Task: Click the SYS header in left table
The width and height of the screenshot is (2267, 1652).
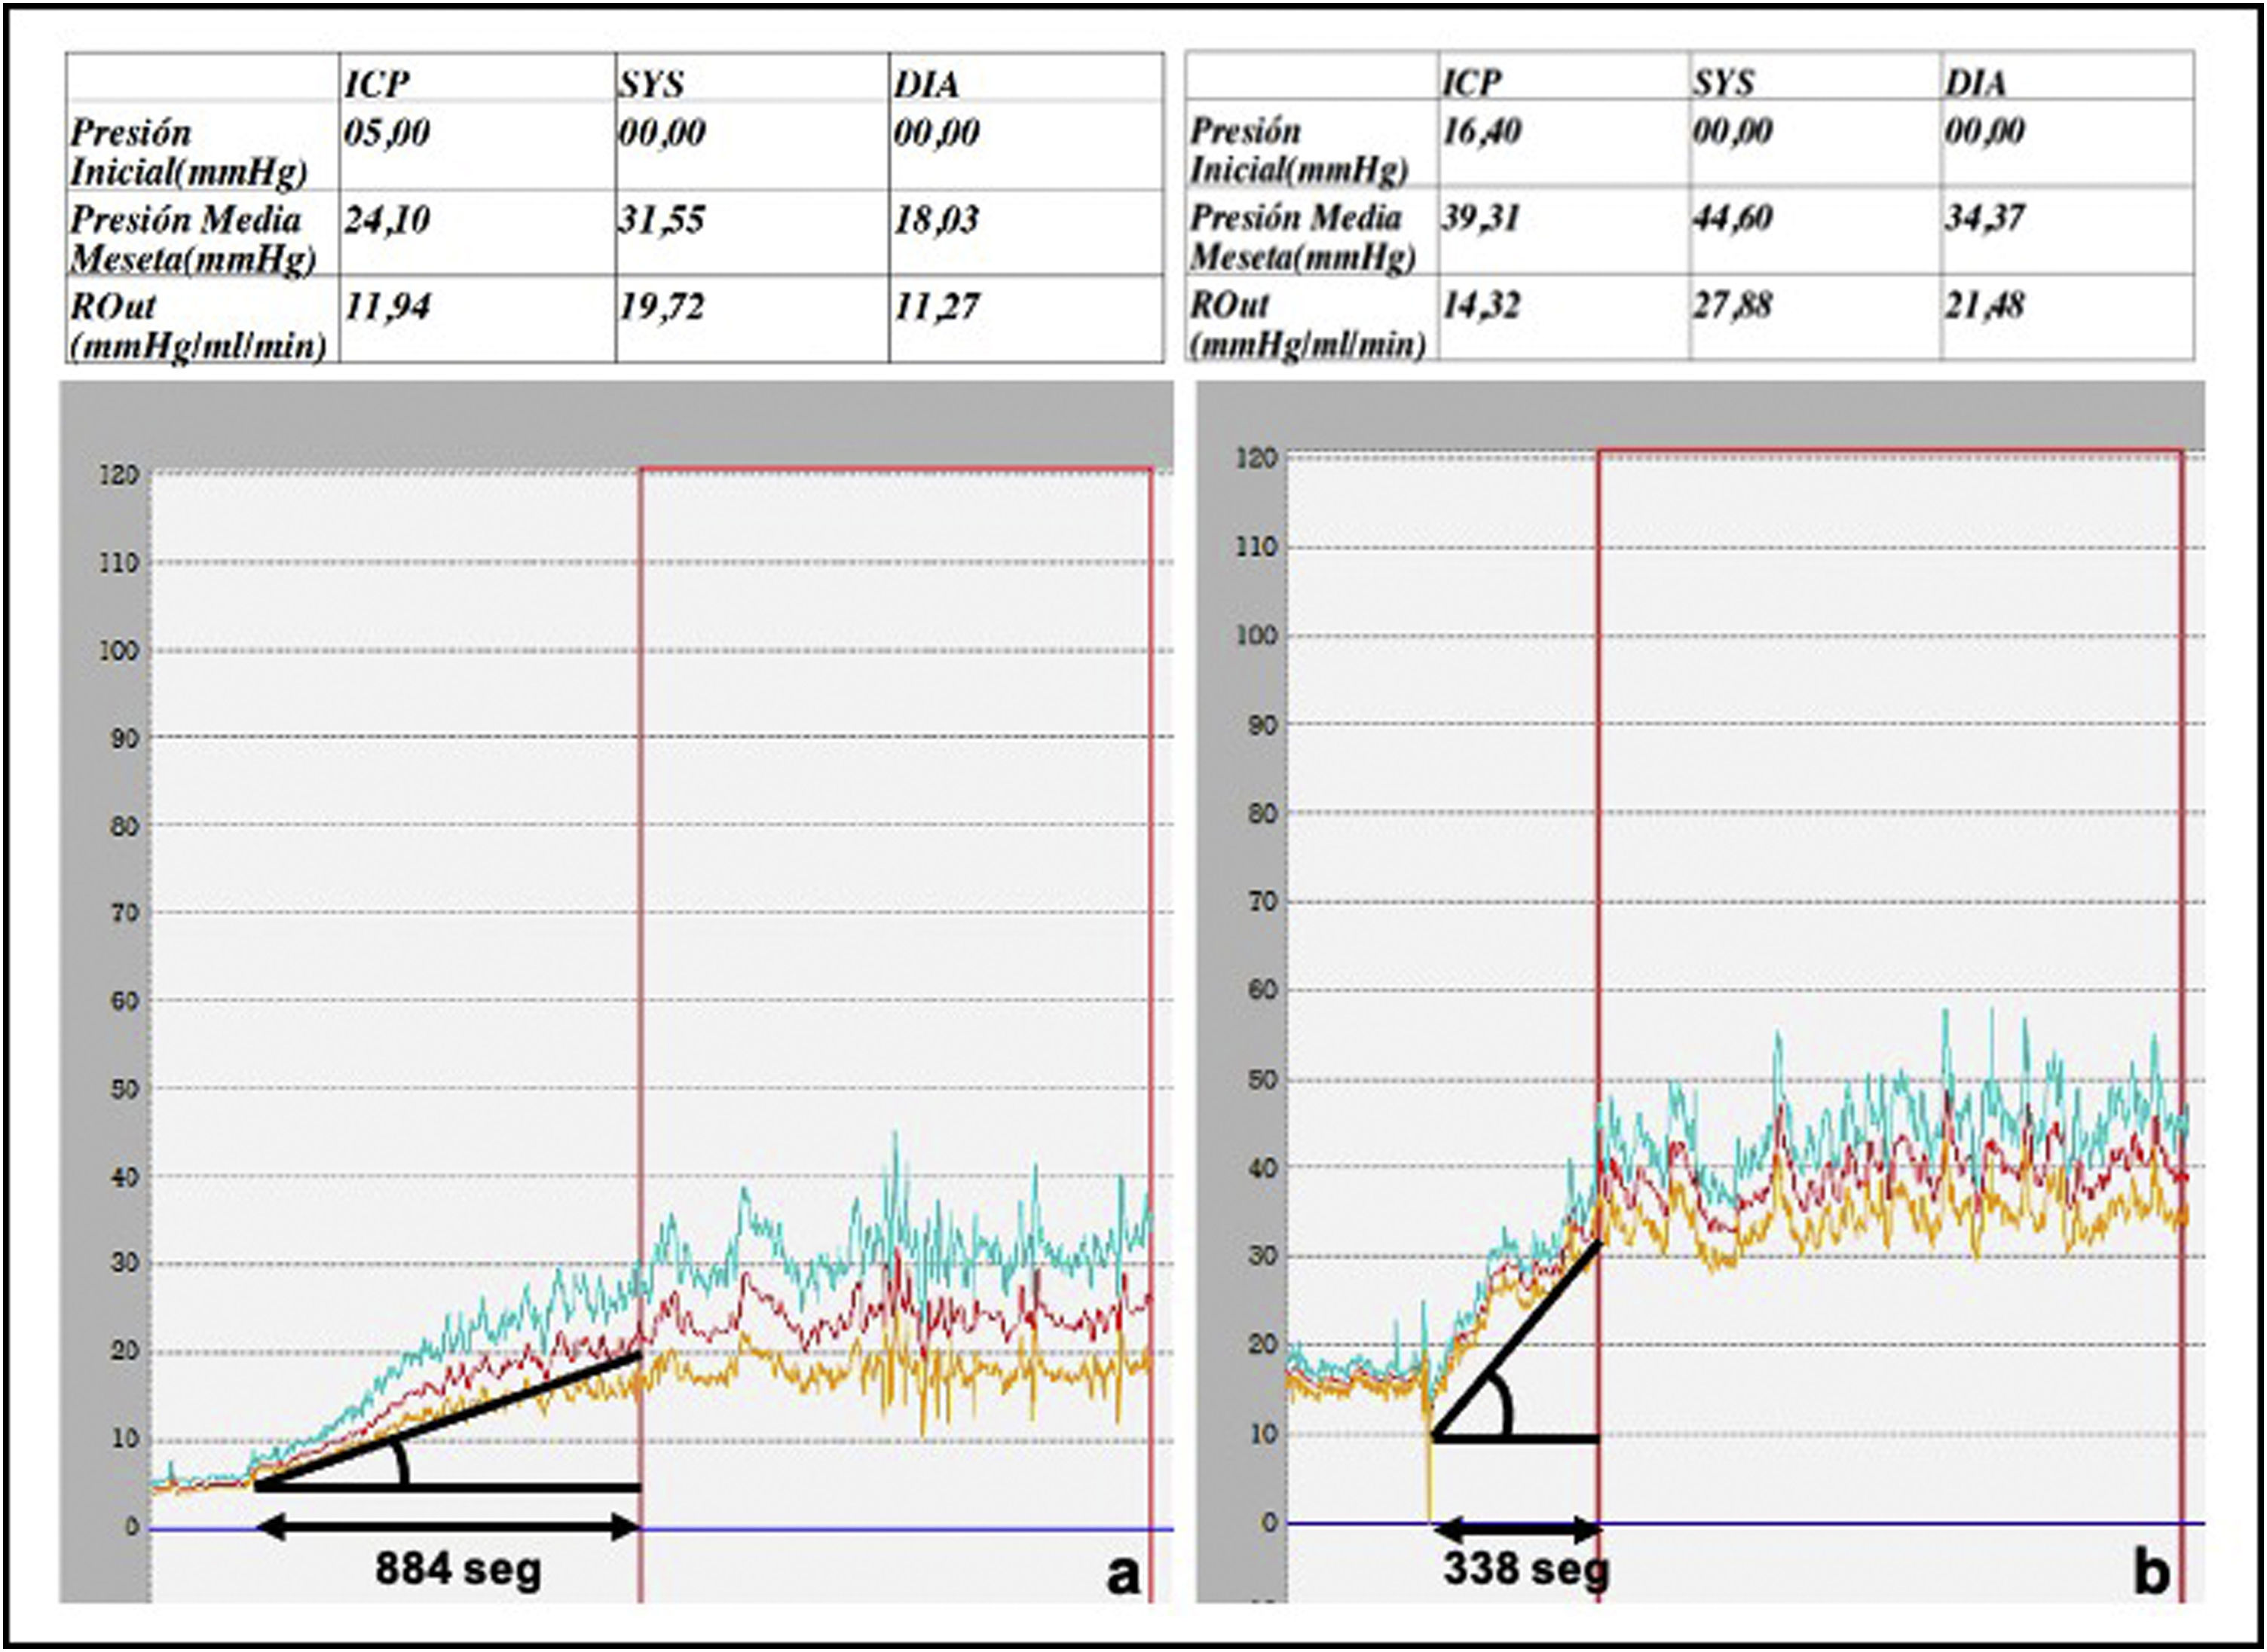Action: (651, 84)
